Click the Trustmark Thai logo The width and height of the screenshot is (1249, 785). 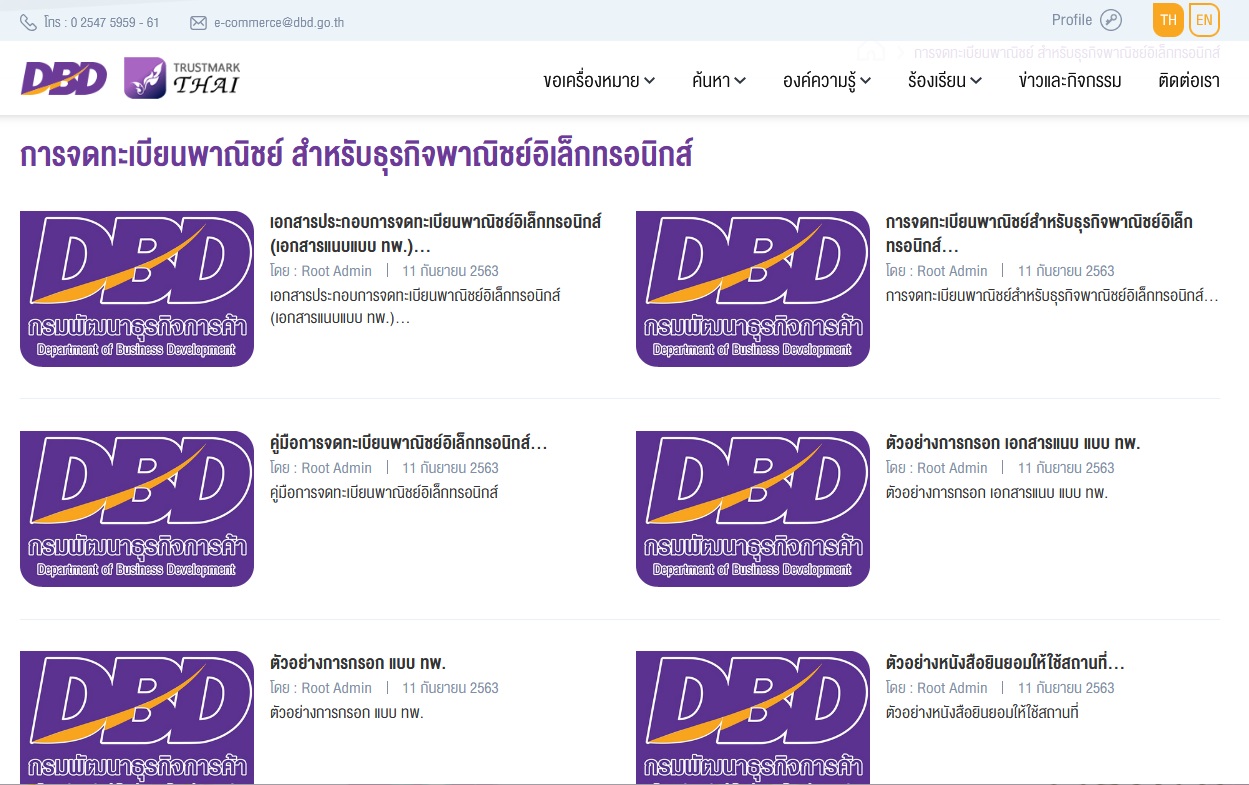click(183, 78)
